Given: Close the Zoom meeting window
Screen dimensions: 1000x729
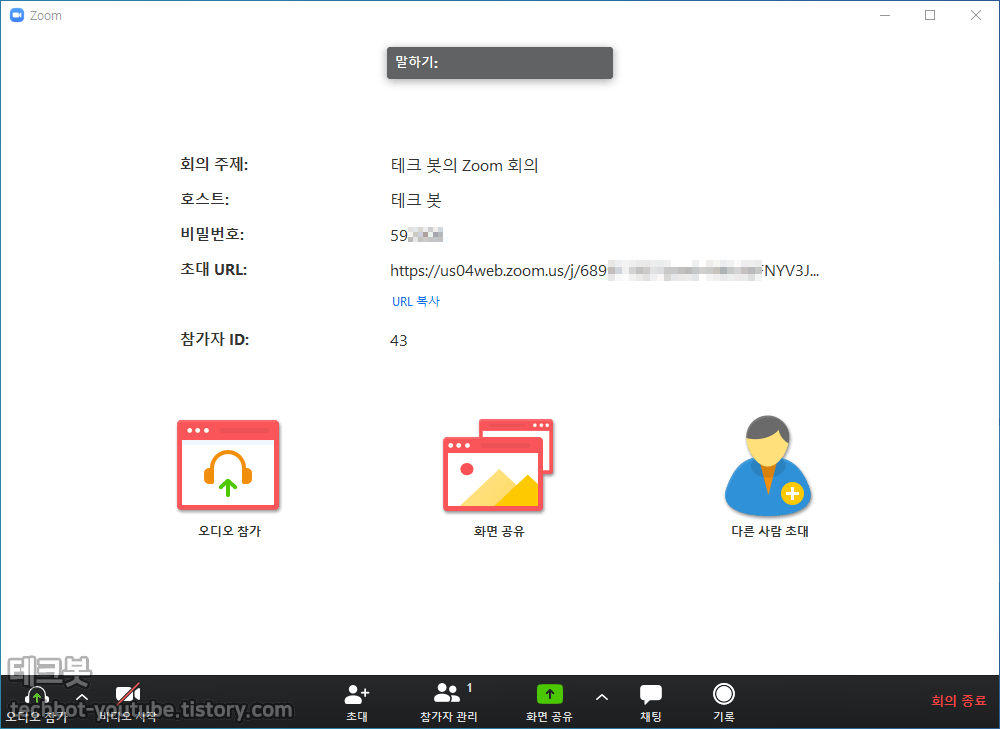Looking at the screenshot, I should 976,15.
